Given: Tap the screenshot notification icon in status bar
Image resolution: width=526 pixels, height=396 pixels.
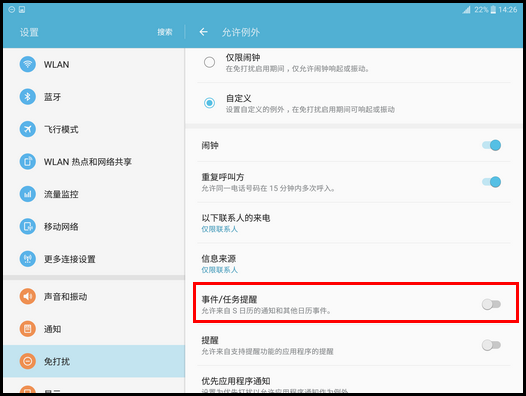Looking at the screenshot, I should (22, 9).
